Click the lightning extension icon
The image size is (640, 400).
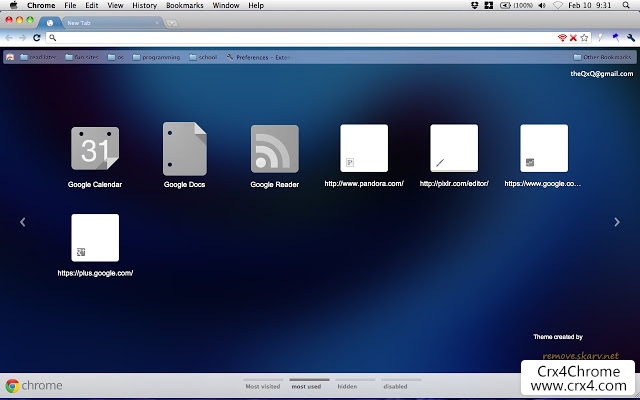pyautogui.click(x=600, y=38)
